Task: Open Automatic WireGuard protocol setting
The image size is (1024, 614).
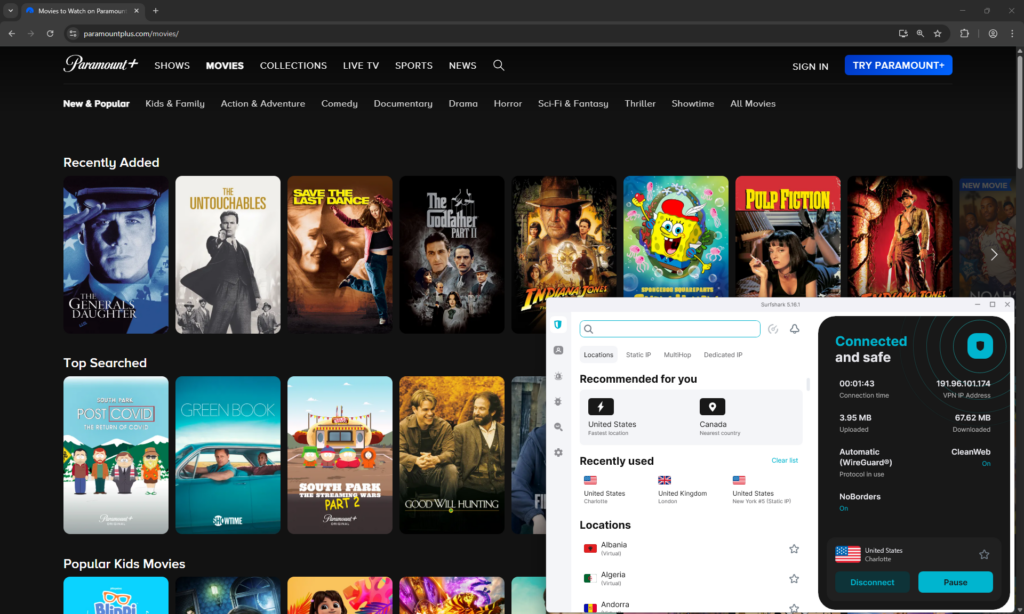Action: (865, 462)
